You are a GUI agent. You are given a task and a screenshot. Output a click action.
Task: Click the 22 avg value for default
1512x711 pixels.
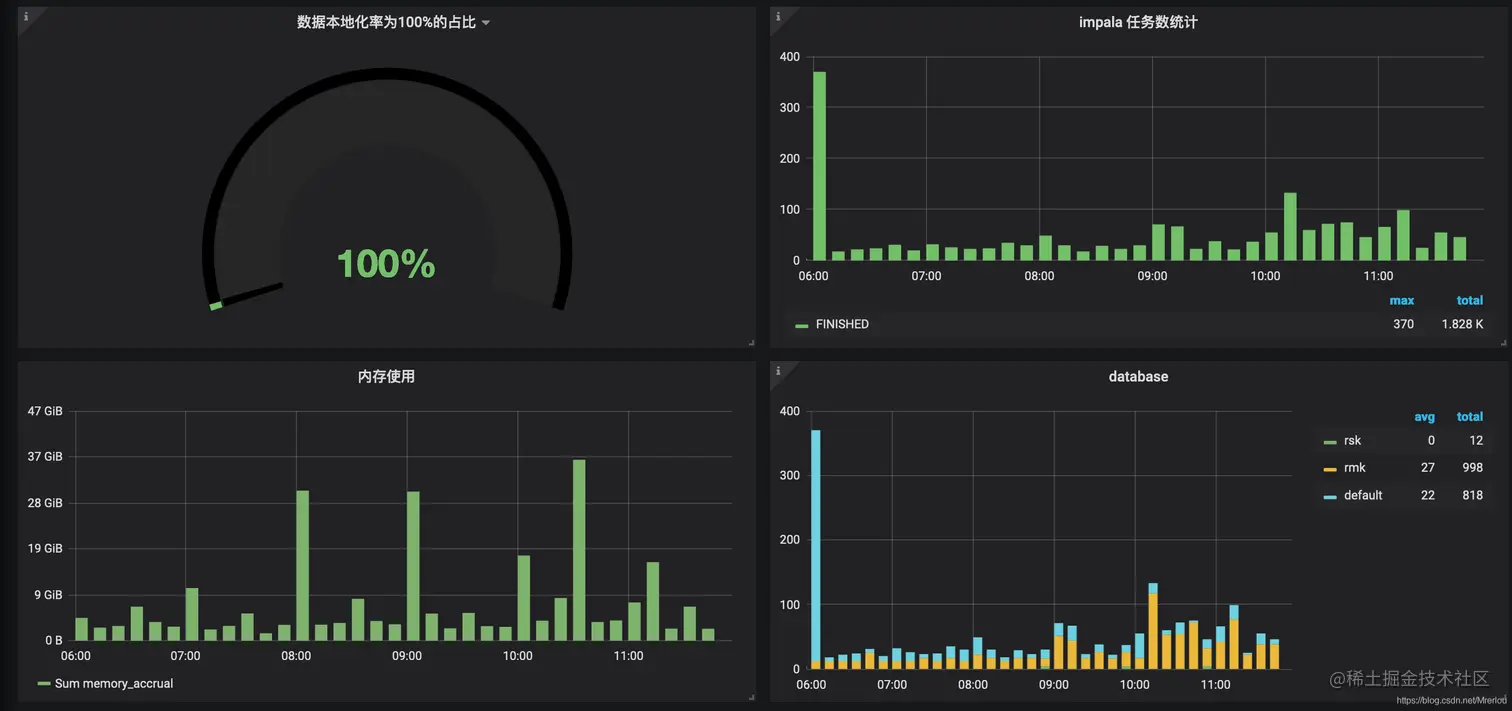click(x=1428, y=495)
